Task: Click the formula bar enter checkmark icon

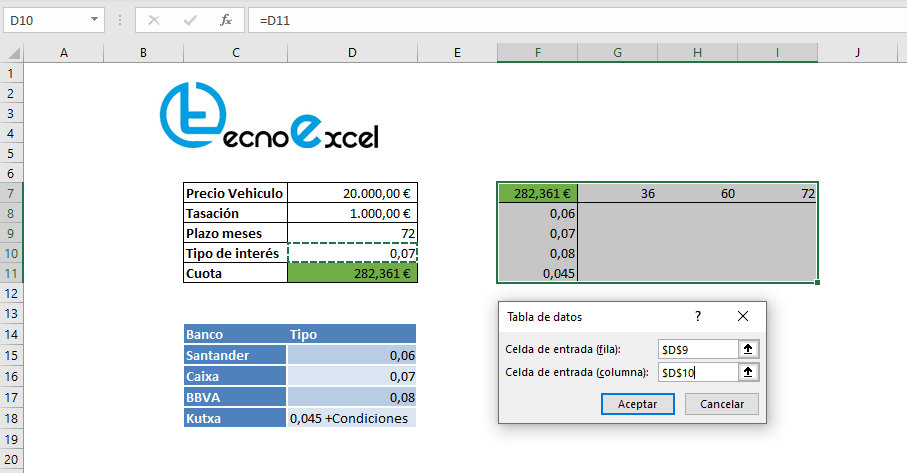Action: click(190, 20)
